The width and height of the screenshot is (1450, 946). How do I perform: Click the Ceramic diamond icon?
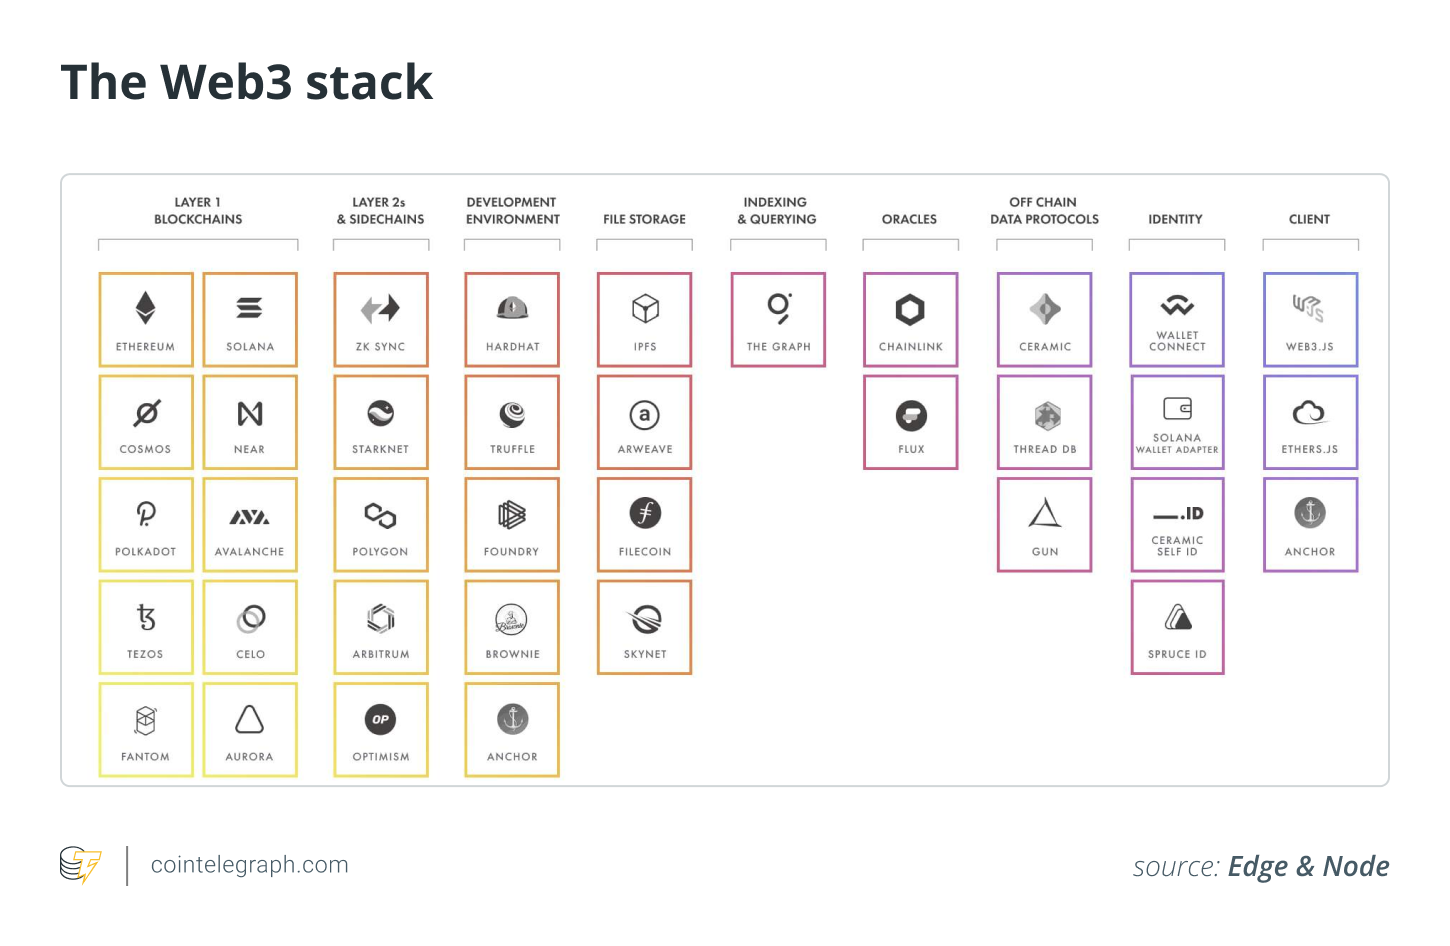coord(1045,309)
